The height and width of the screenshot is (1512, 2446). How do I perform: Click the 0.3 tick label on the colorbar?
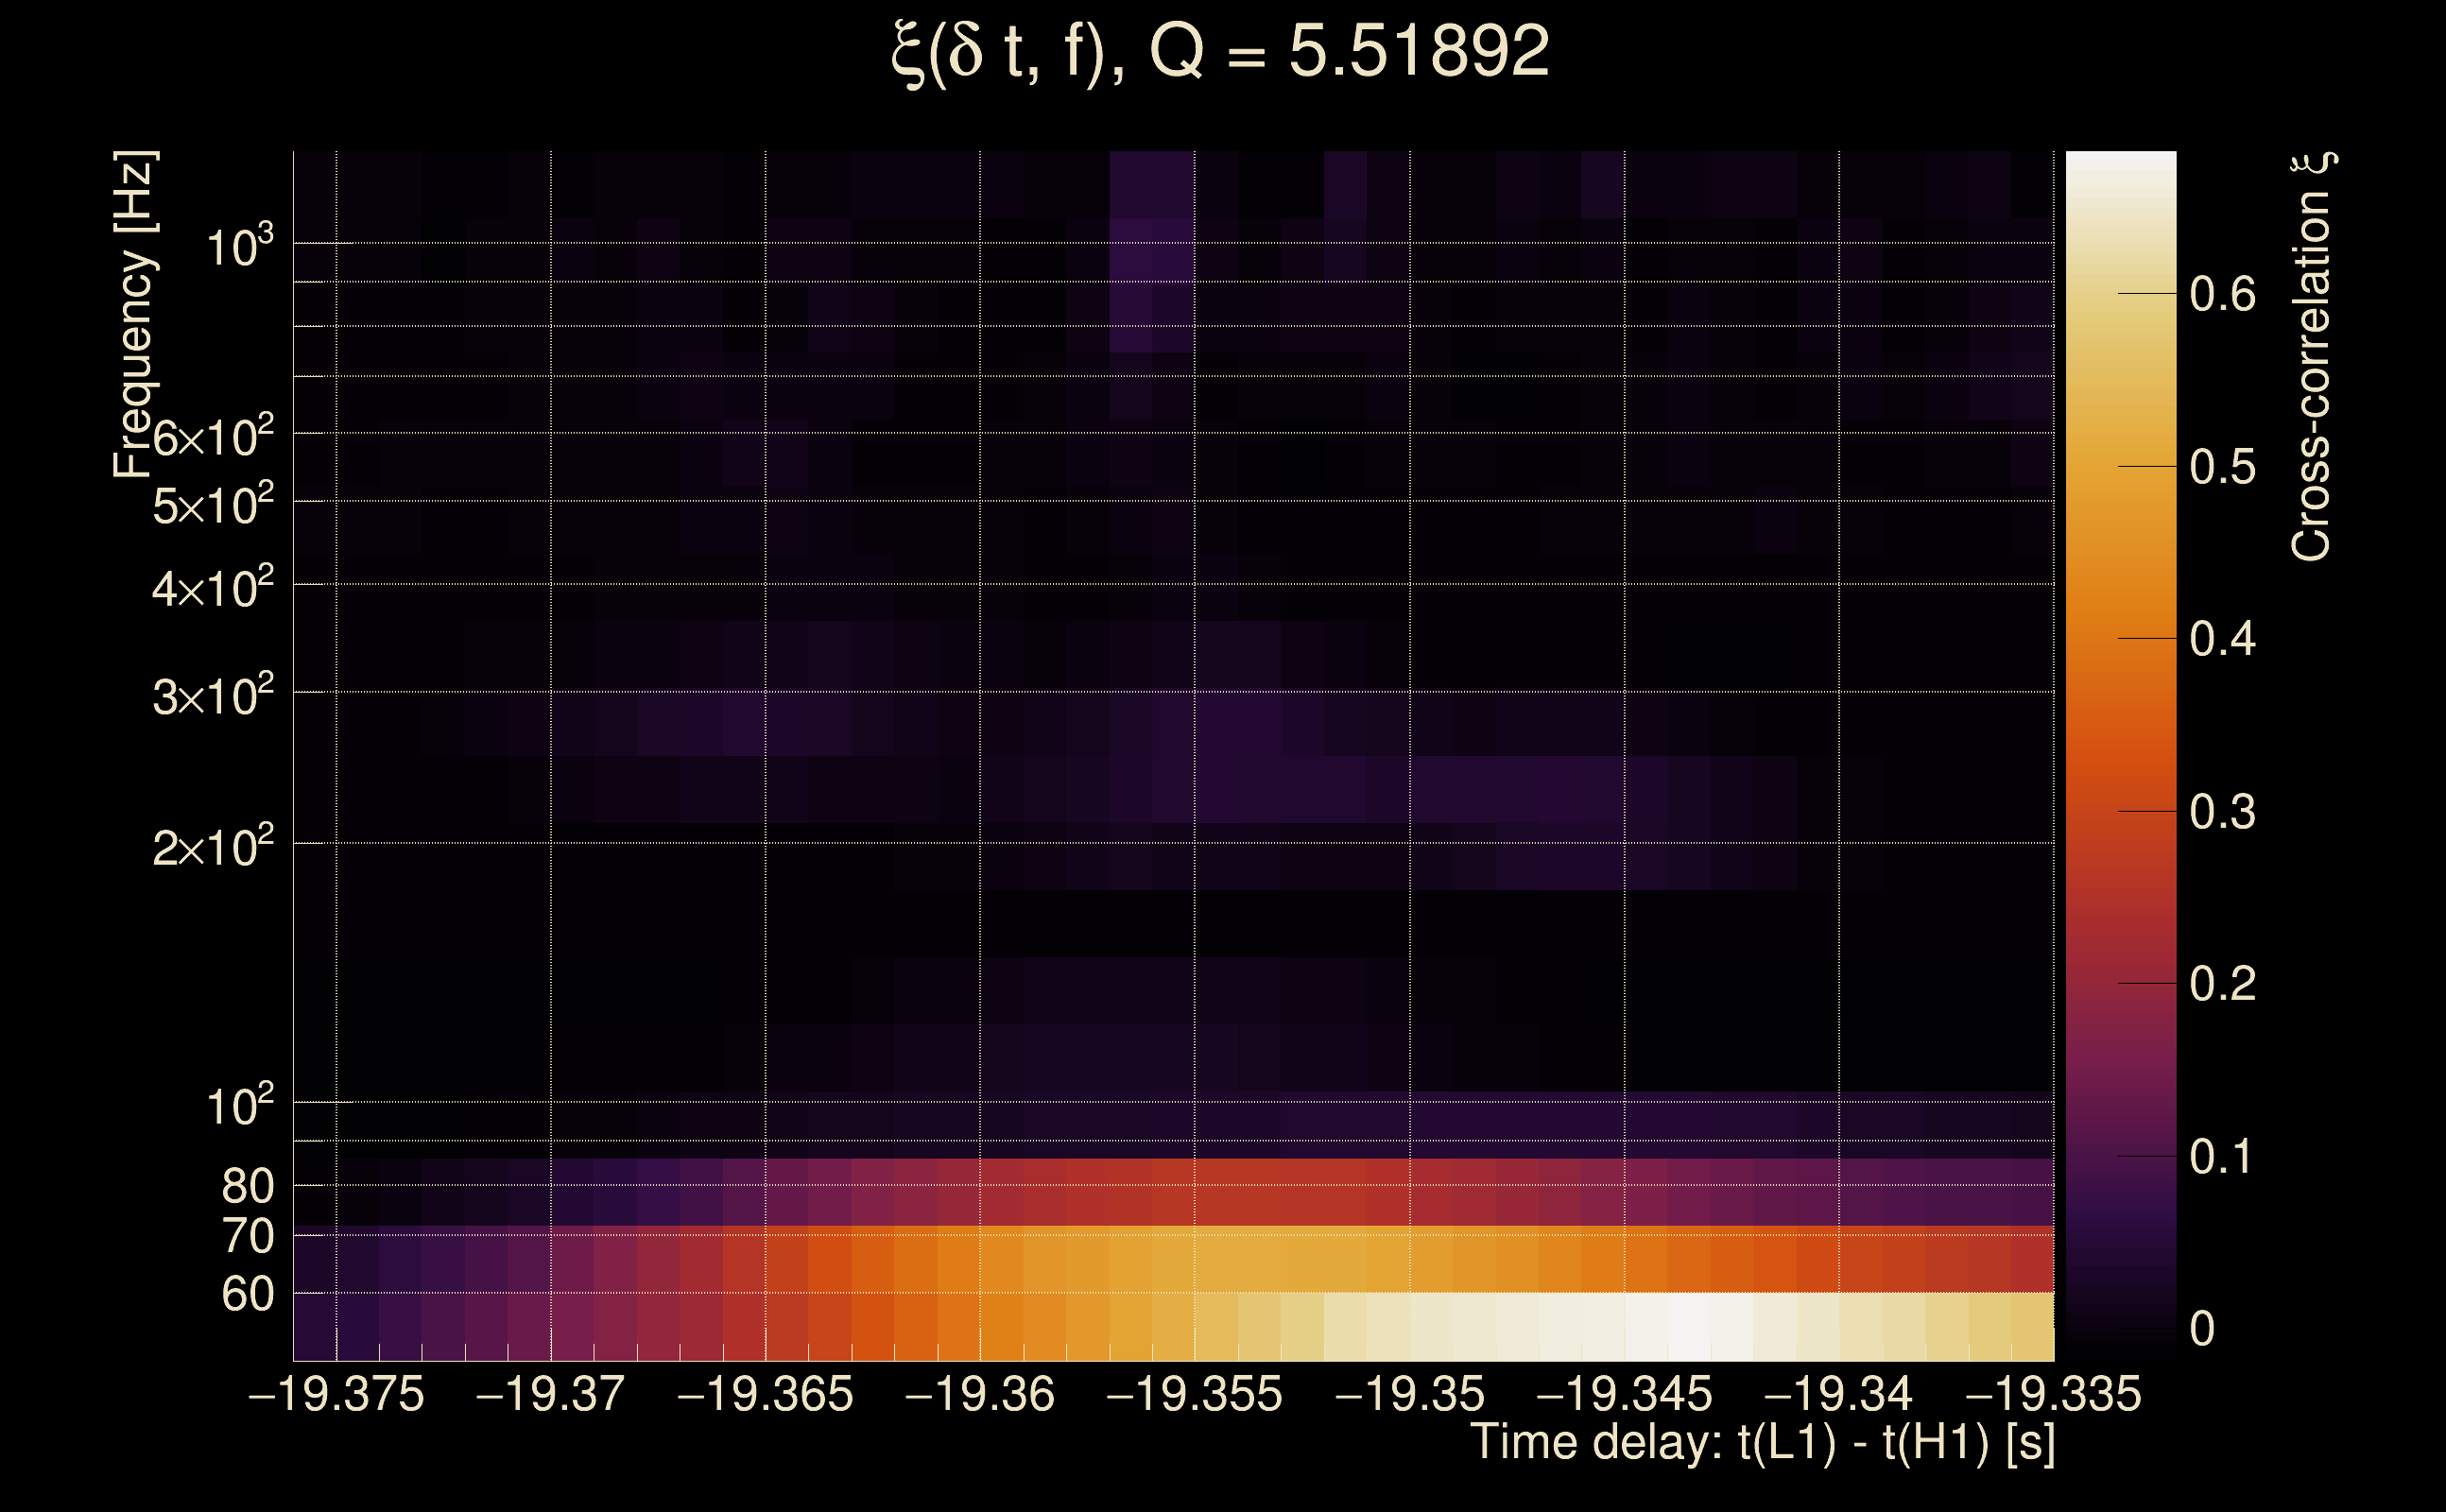tap(2222, 812)
